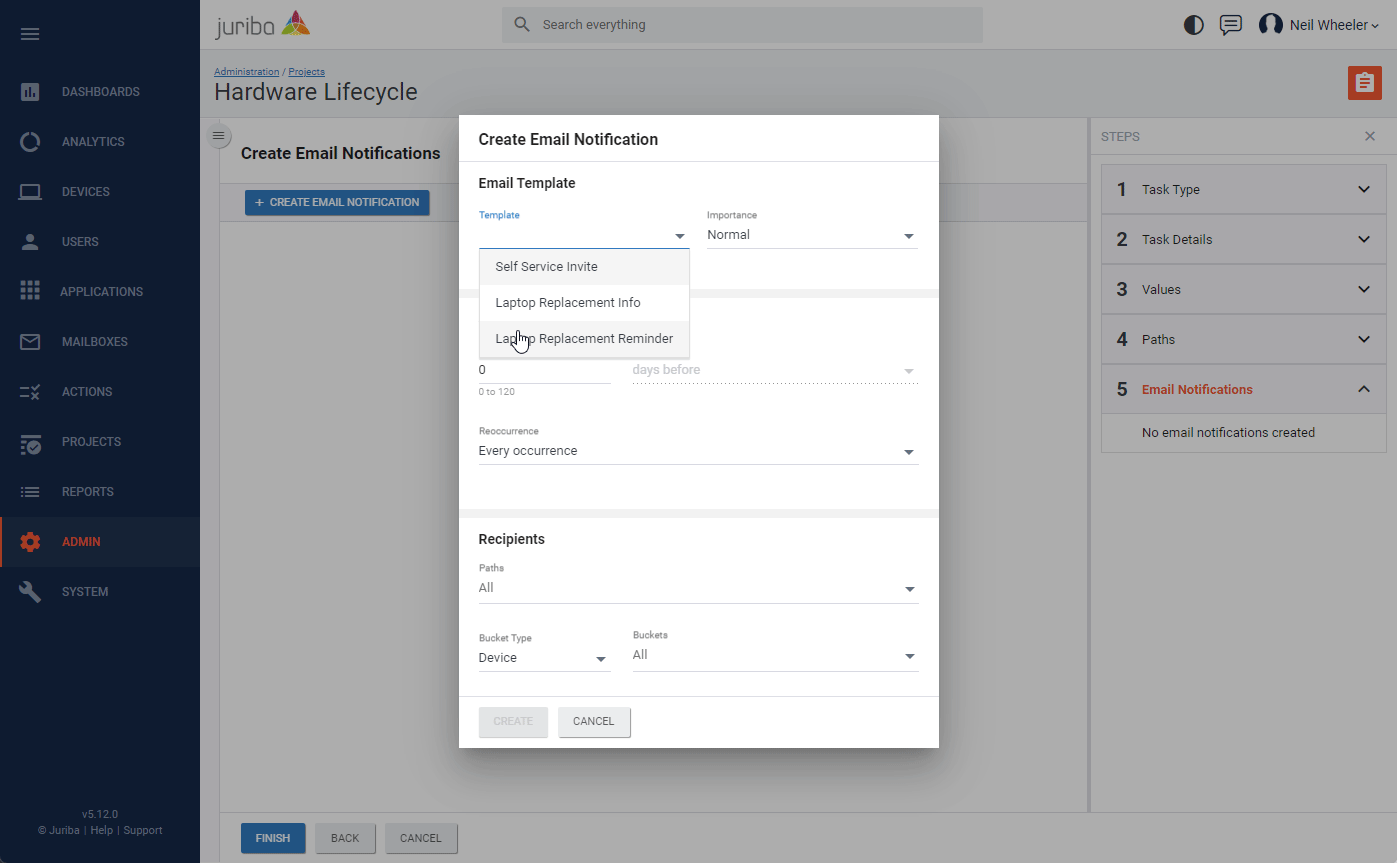Open the Template dropdown arrow
This screenshot has width=1397, height=863.
(680, 236)
